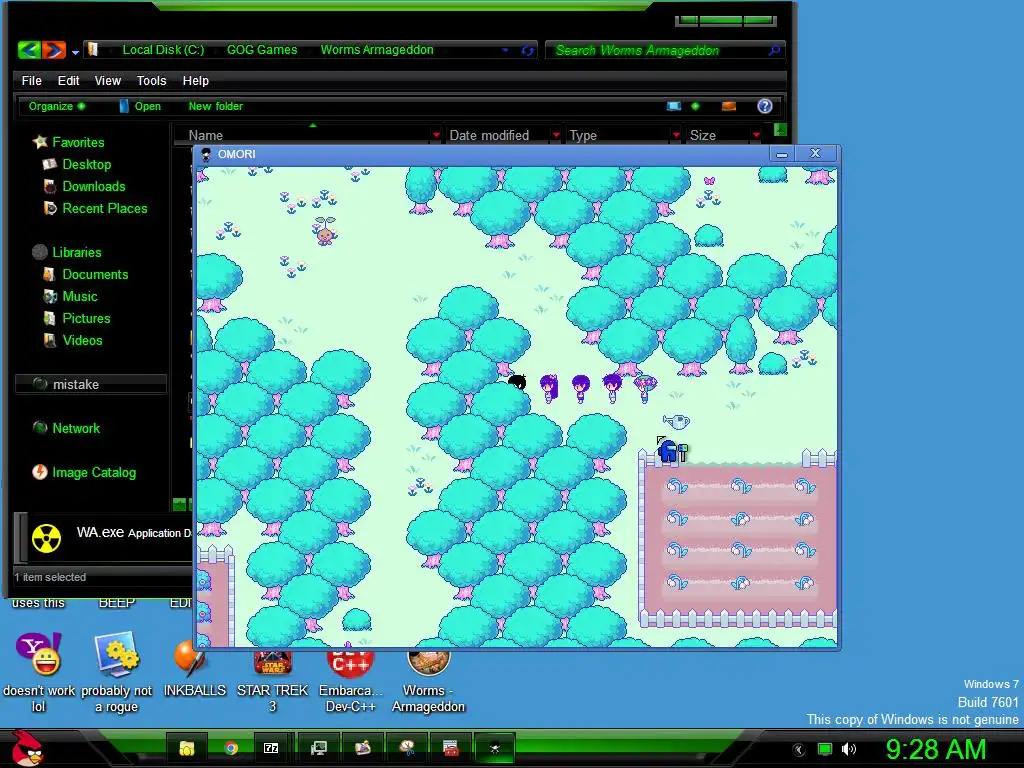This screenshot has height=768, width=1024.
Task: Click the OMORI taskbar button
Action: click(495, 748)
